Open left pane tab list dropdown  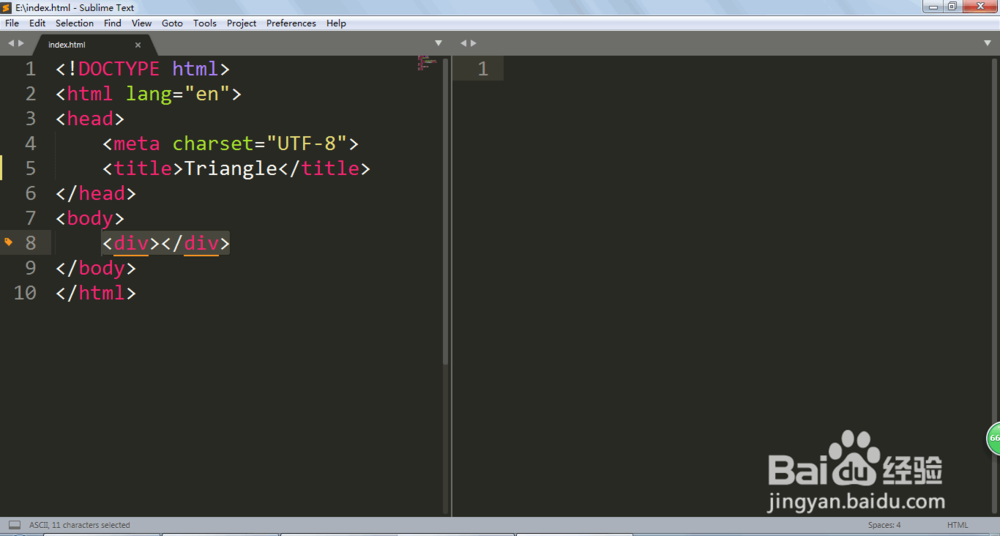(x=438, y=43)
